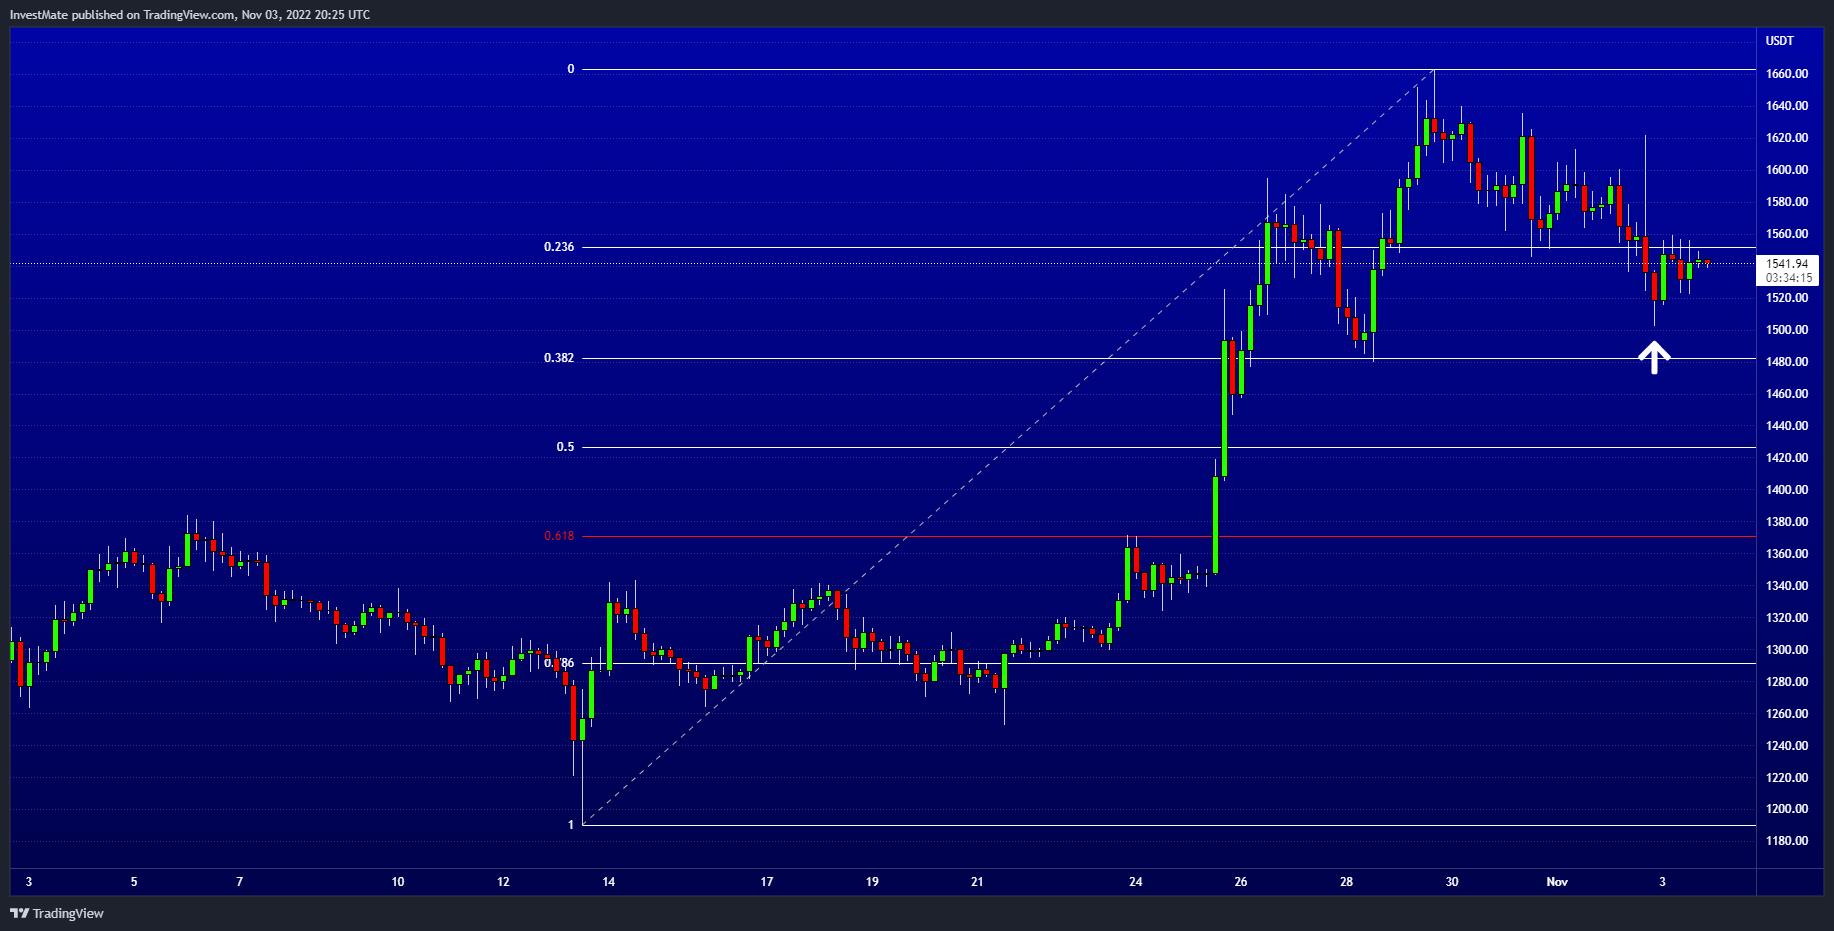
Task: Click the date axis label 30
Action: click(x=1452, y=882)
